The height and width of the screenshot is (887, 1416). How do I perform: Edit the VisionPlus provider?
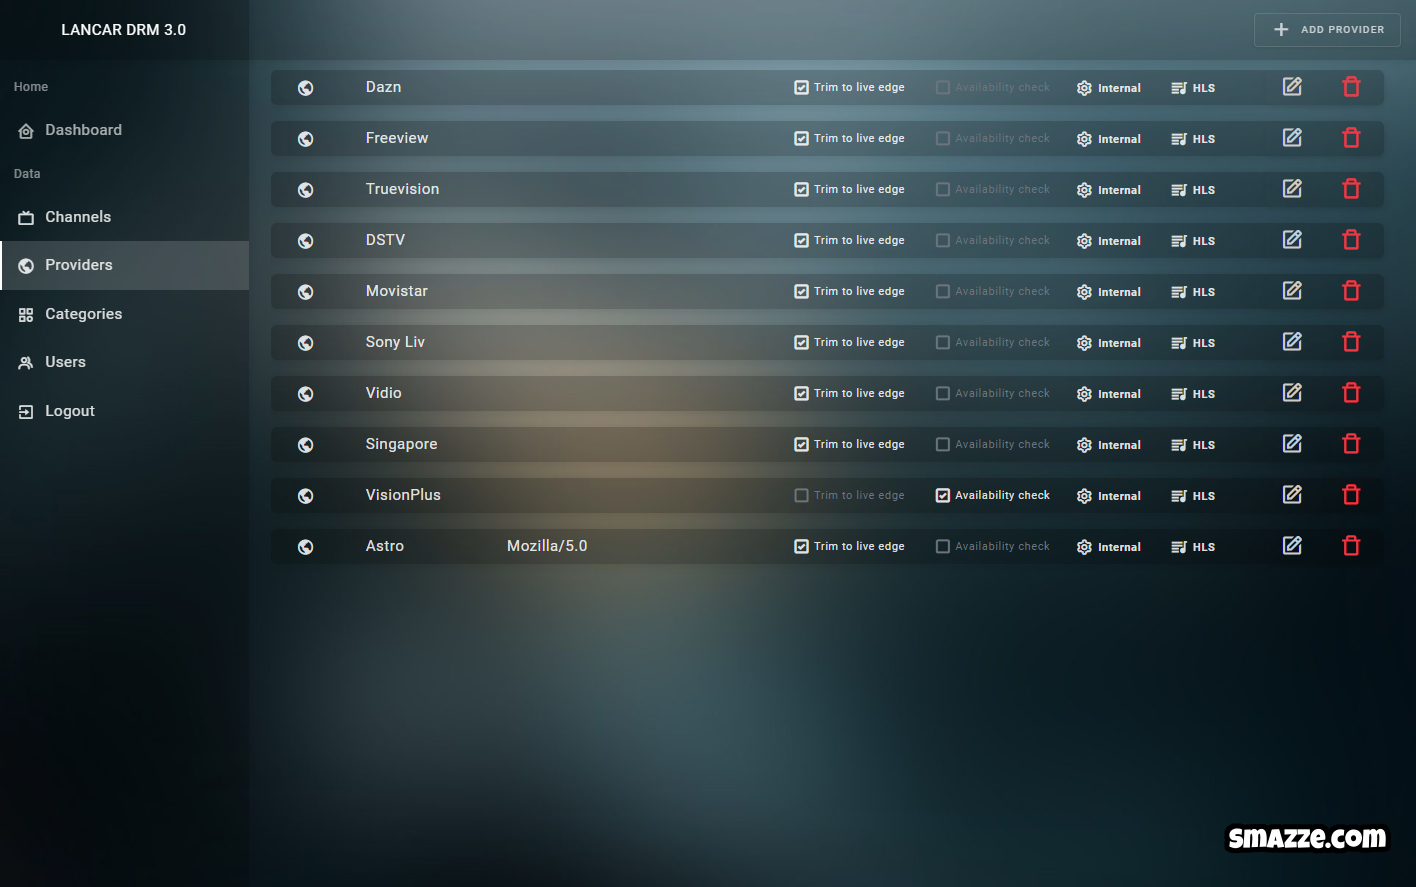[1292, 495]
